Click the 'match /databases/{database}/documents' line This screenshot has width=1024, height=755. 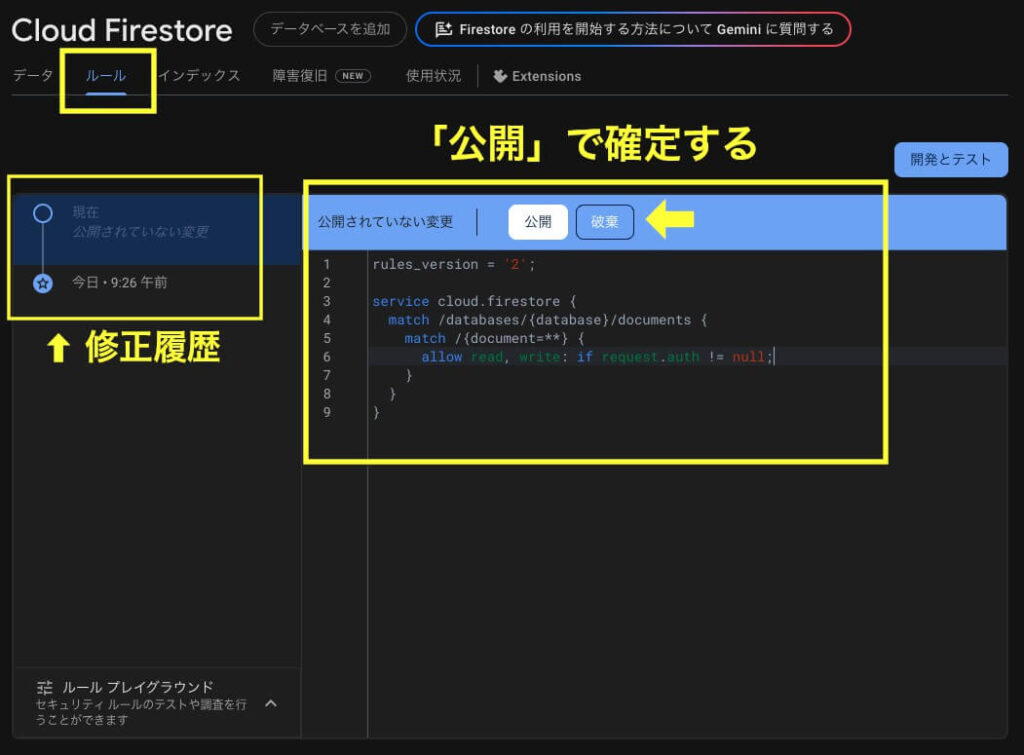click(x=547, y=320)
